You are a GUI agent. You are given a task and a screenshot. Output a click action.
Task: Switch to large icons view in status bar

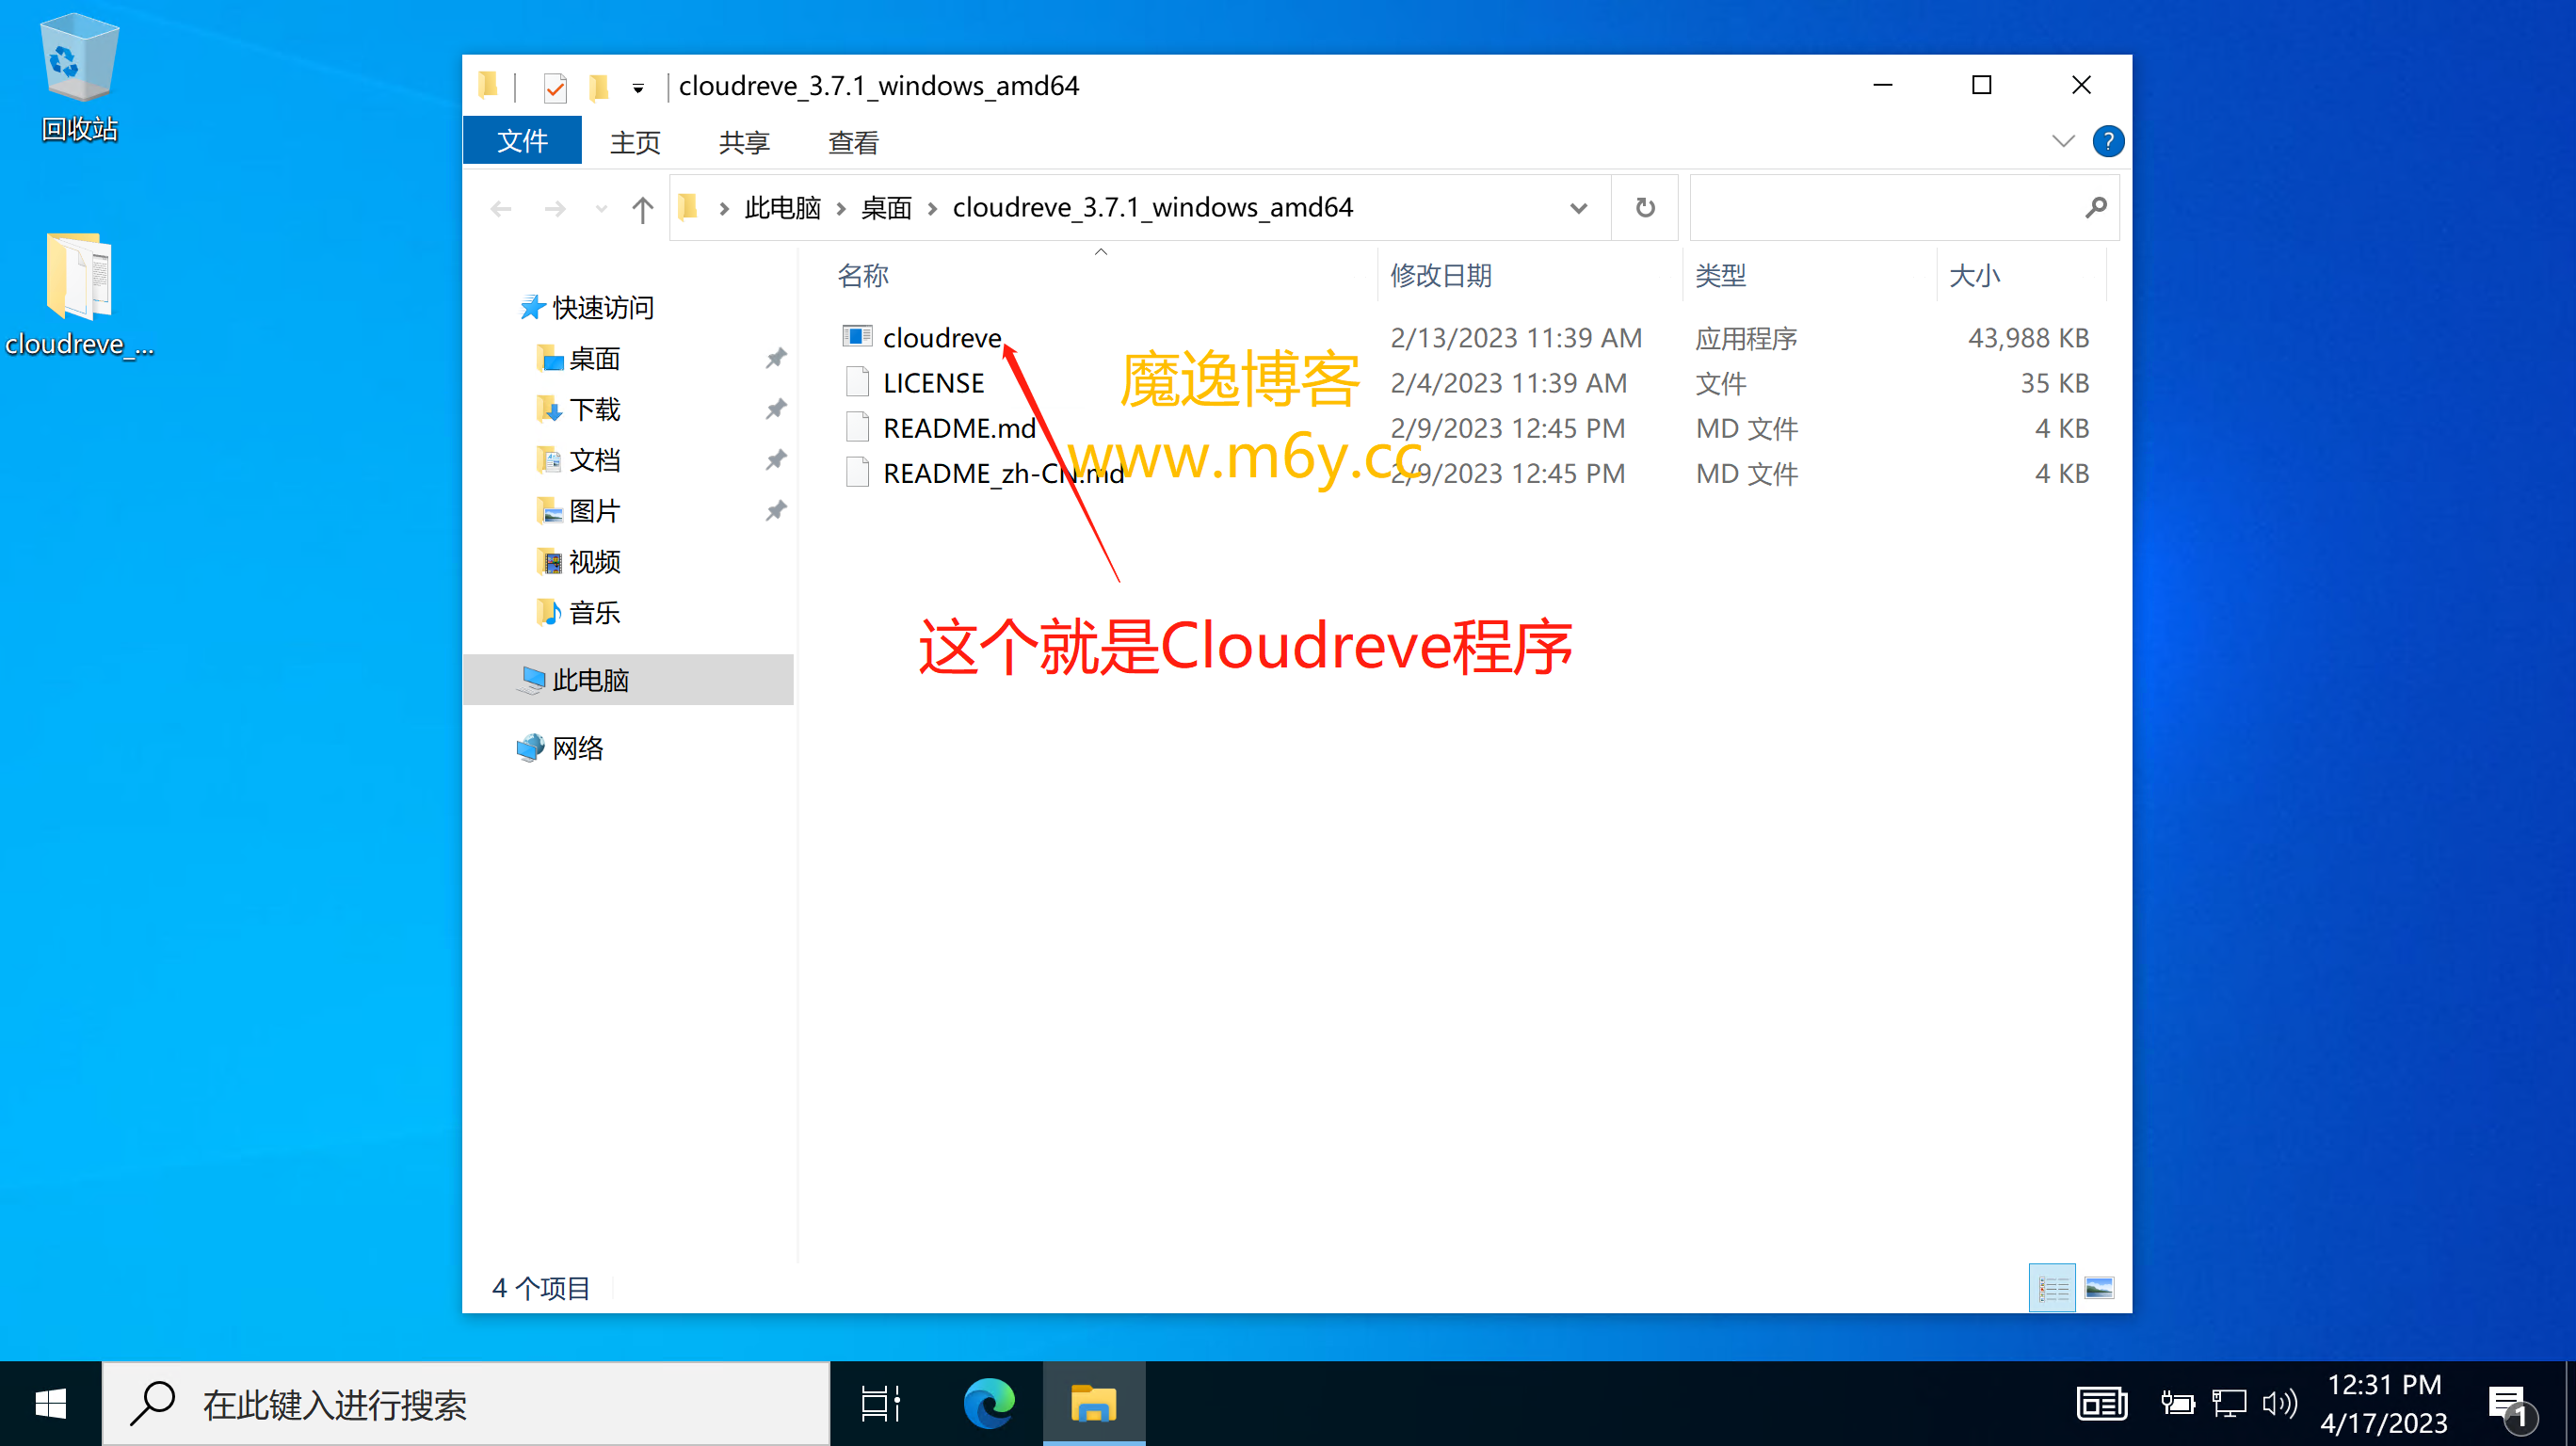(x=2099, y=1289)
